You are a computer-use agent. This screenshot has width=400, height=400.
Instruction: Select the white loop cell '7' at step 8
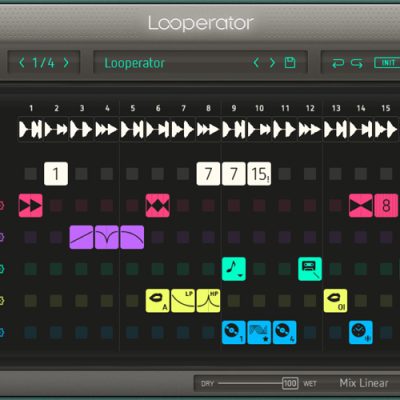tap(208, 174)
